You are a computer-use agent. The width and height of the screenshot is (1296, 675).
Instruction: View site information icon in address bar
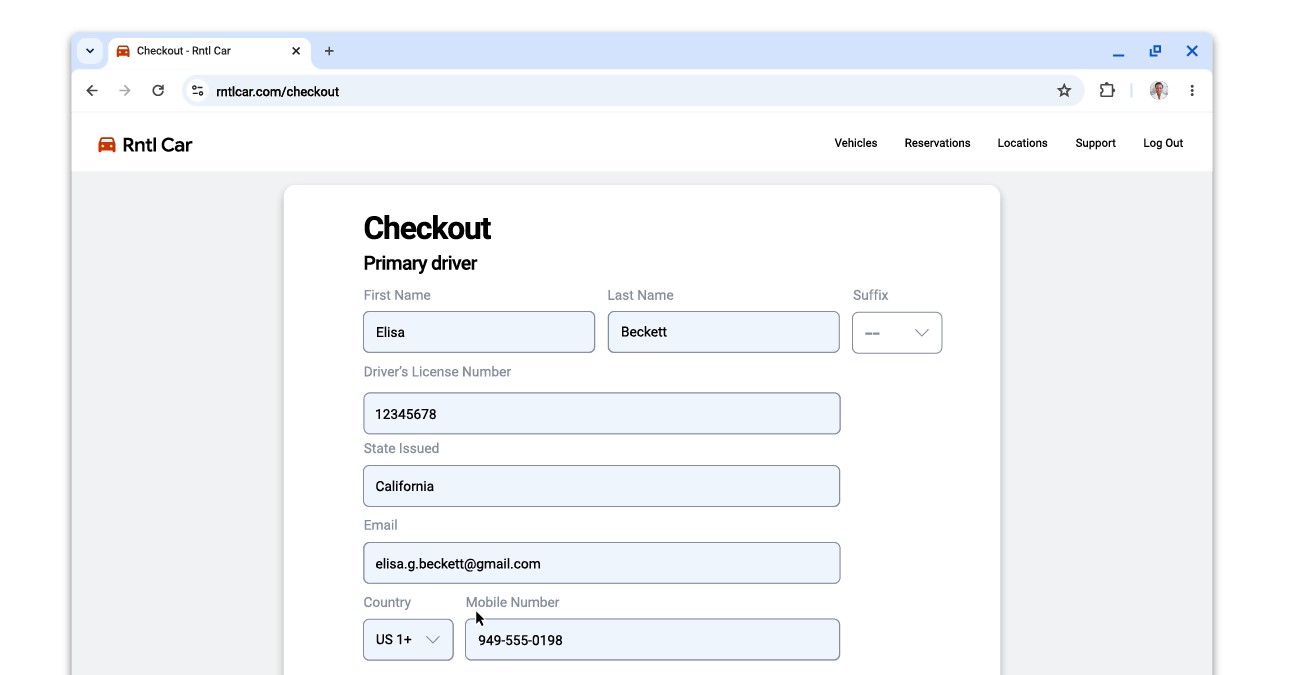(198, 91)
